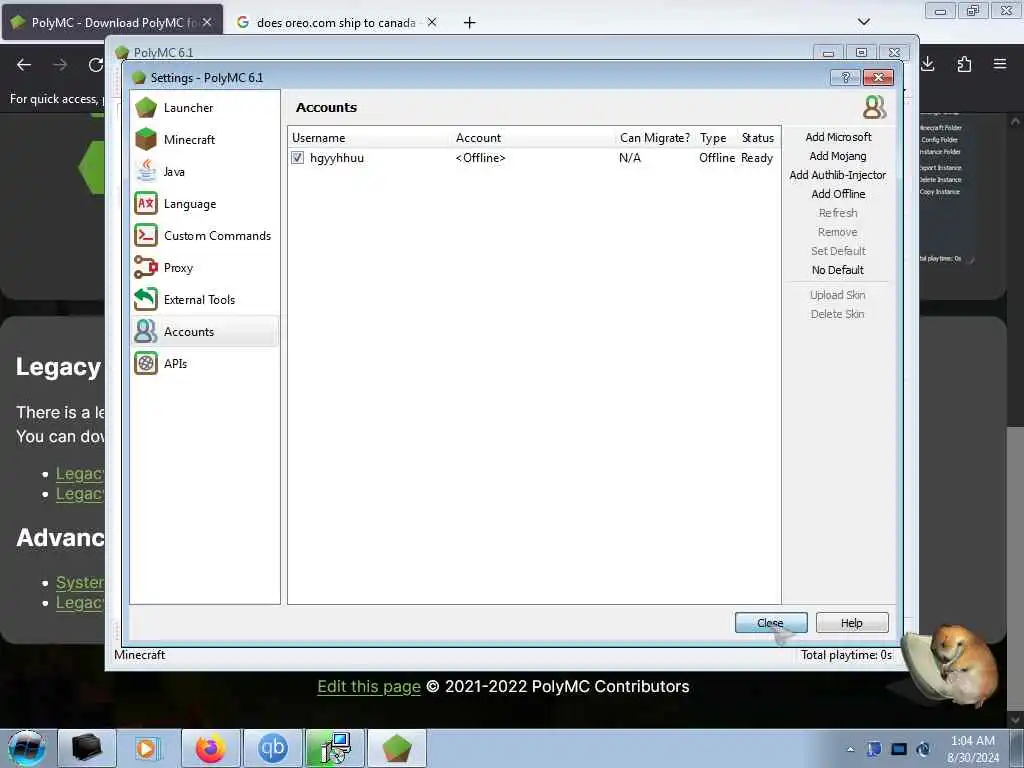The width and height of the screenshot is (1024, 768).
Task: Open the Windows Start menu
Action: pos(27,748)
